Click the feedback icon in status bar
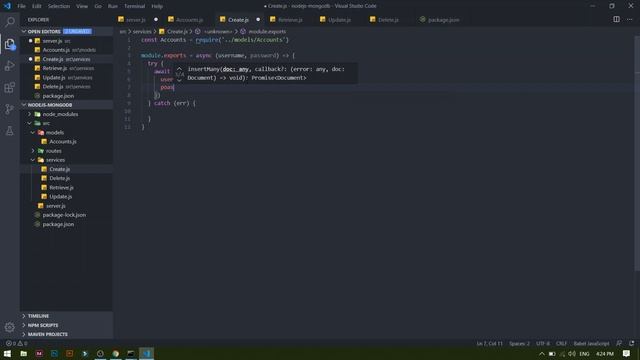The image size is (640, 360). (619, 343)
